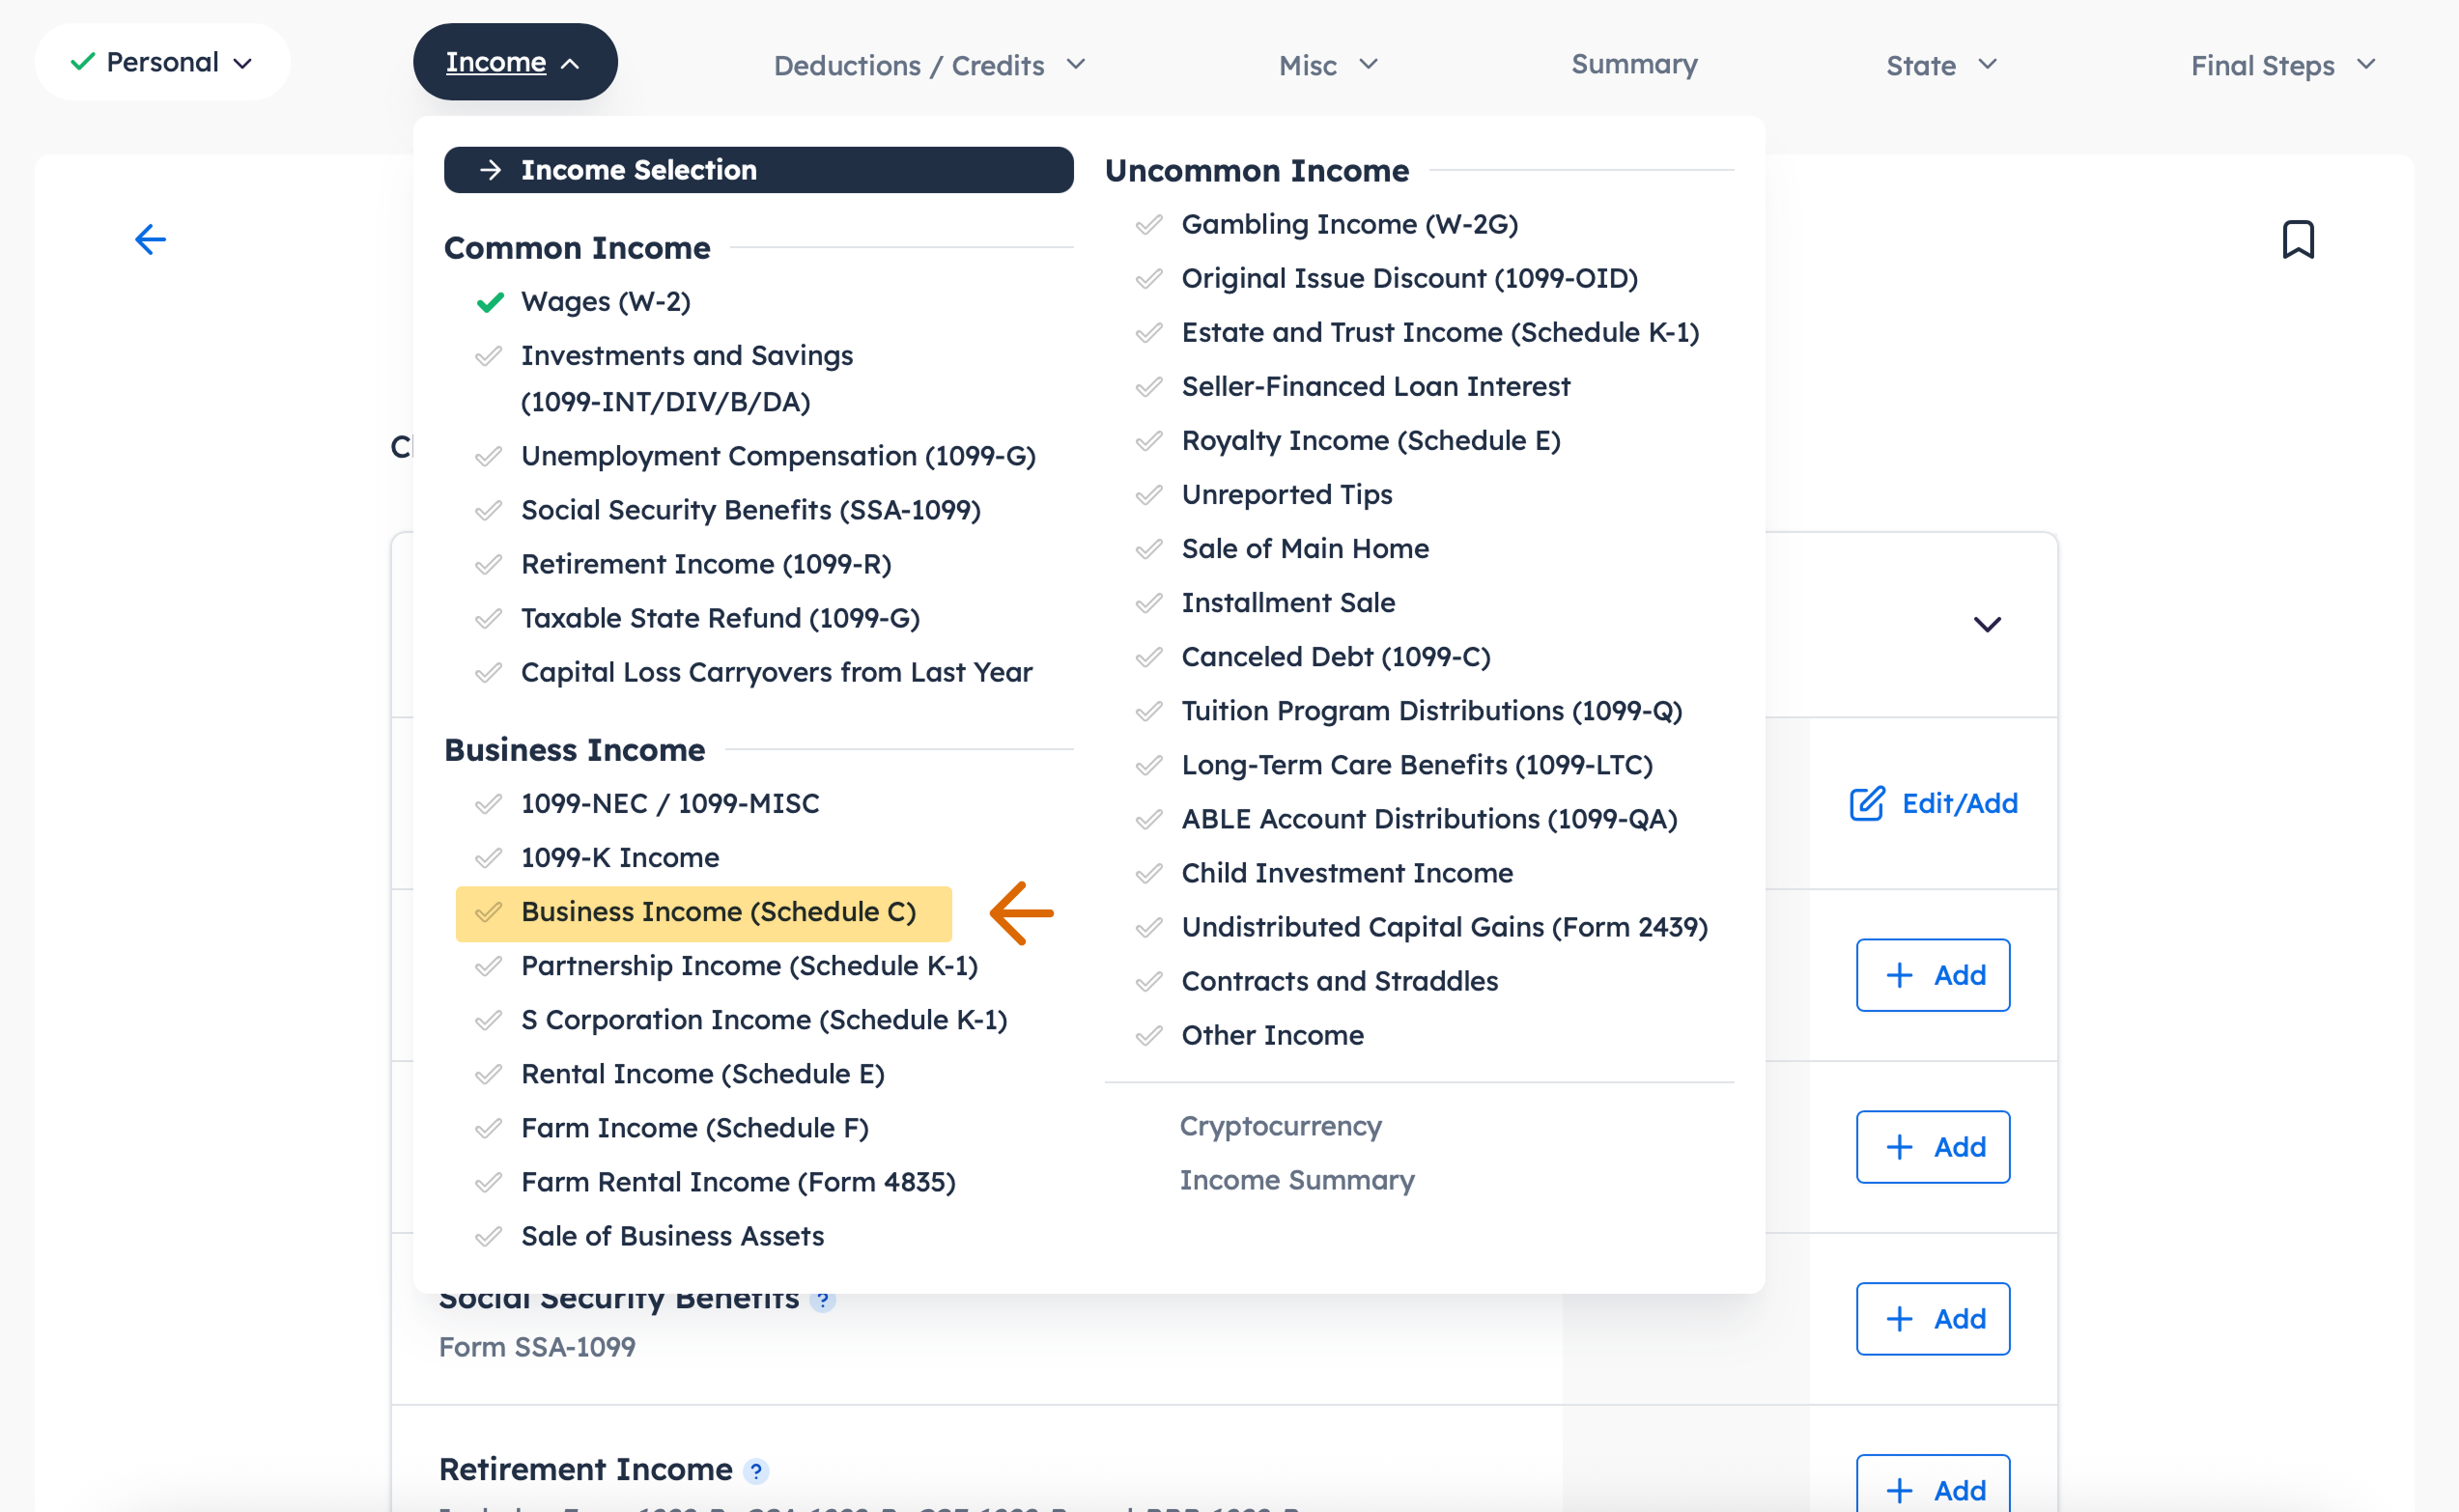Toggle the check next to Gambling Income (W-2G)
Image resolution: width=2459 pixels, height=1512 pixels.
[1148, 224]
